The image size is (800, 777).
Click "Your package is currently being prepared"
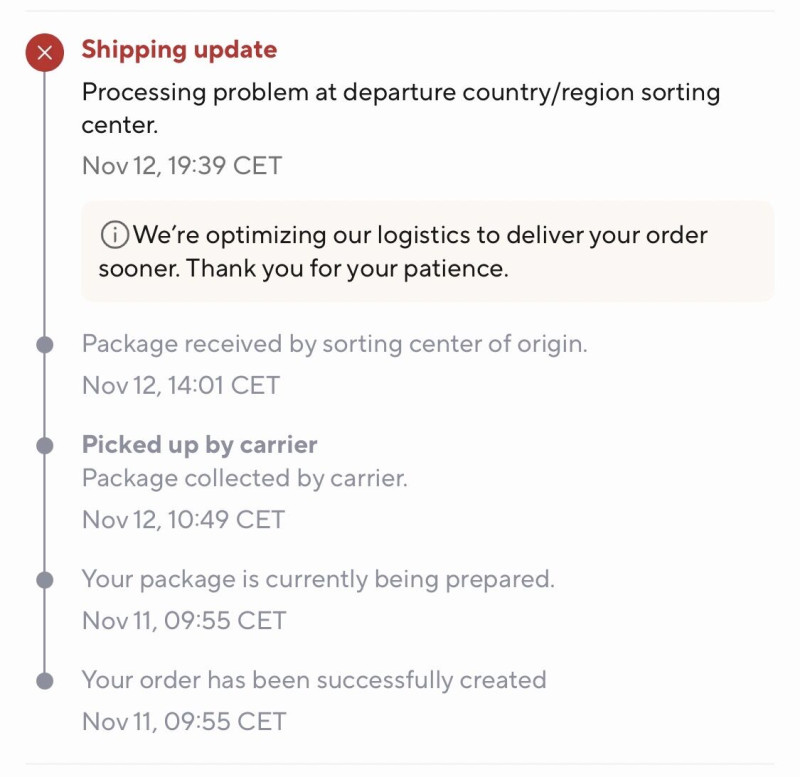tap(317, 579)
